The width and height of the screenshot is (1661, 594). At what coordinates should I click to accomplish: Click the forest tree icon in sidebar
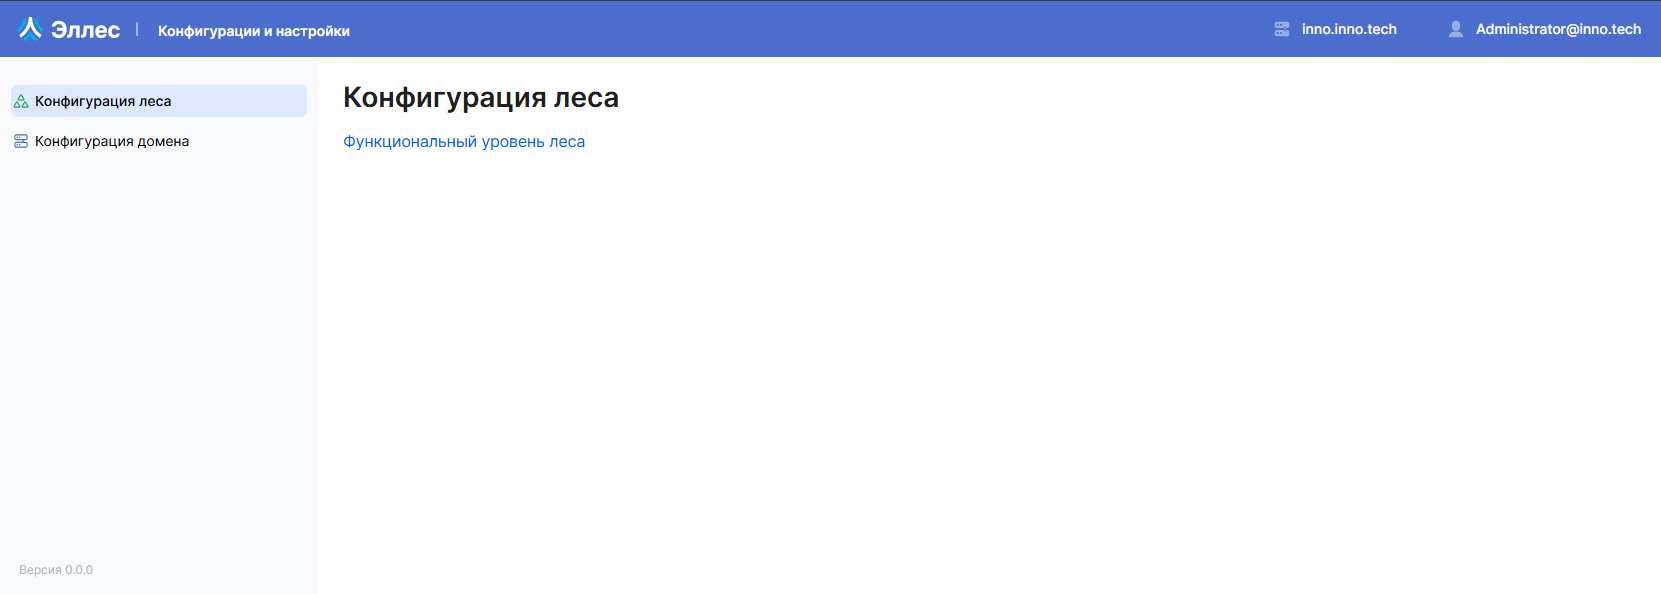(21, 101)
